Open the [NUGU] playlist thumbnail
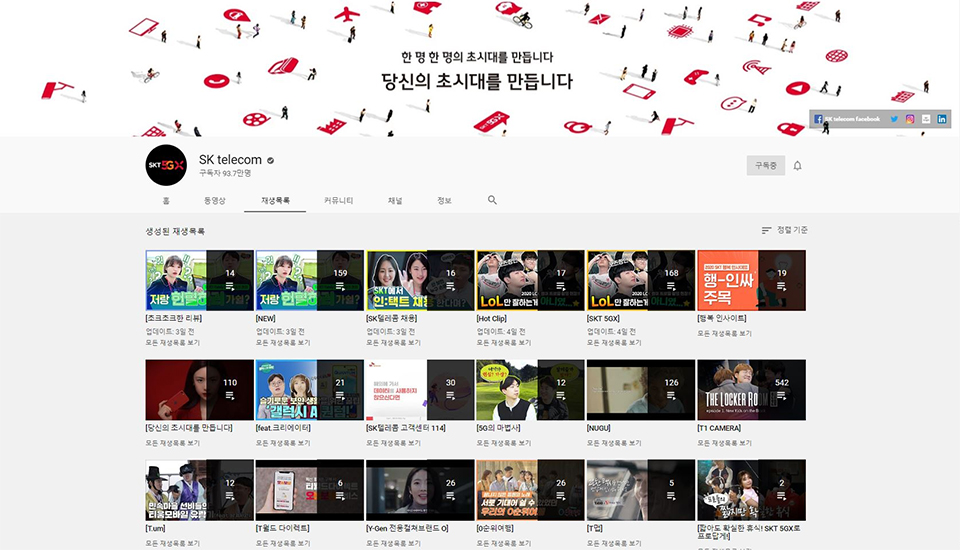The width and height of the screenshot is (960, 550). tap(640, 389)
